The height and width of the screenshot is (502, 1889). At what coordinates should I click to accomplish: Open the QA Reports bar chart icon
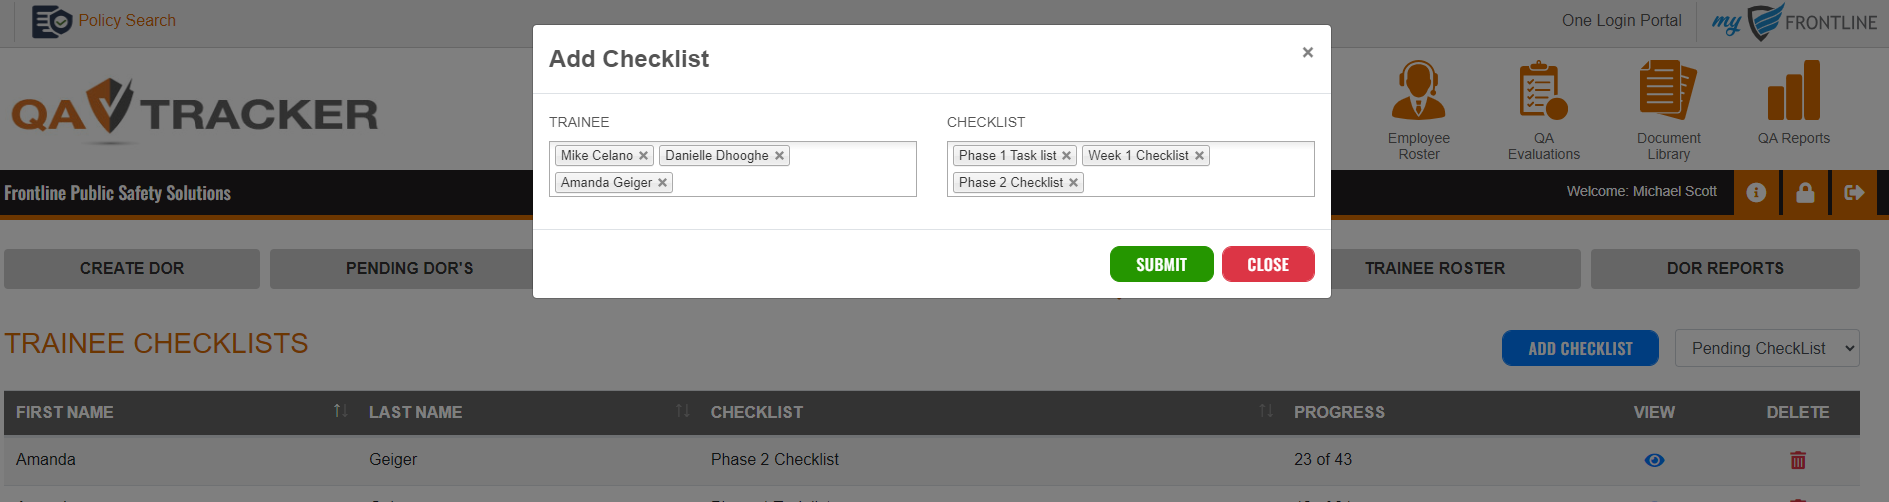click(1794, 91)
